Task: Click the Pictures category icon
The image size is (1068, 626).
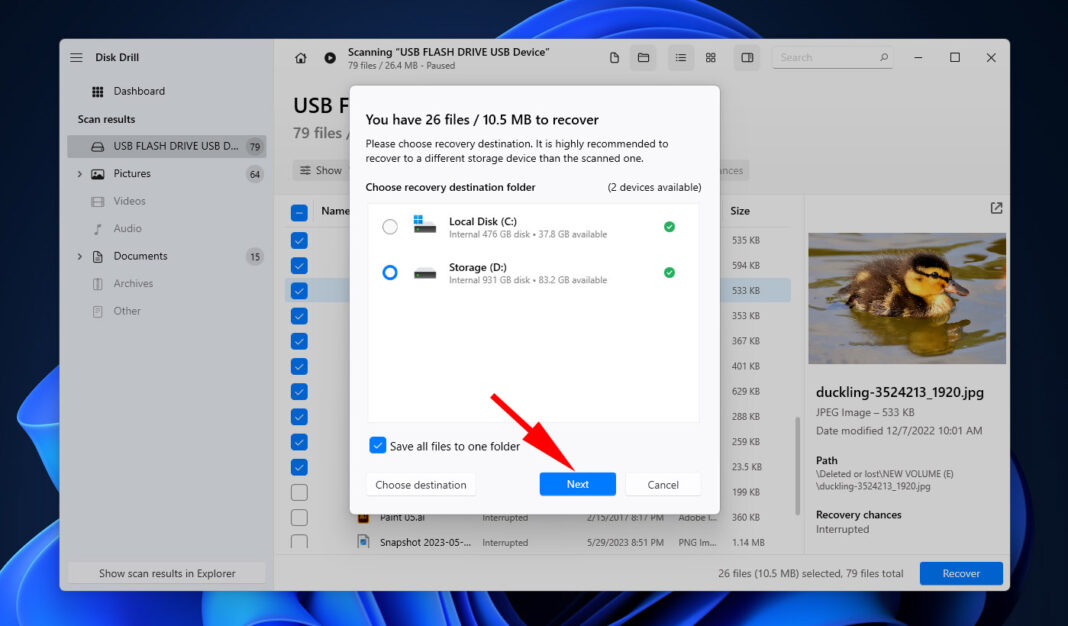Action: (x=97, y=174)
